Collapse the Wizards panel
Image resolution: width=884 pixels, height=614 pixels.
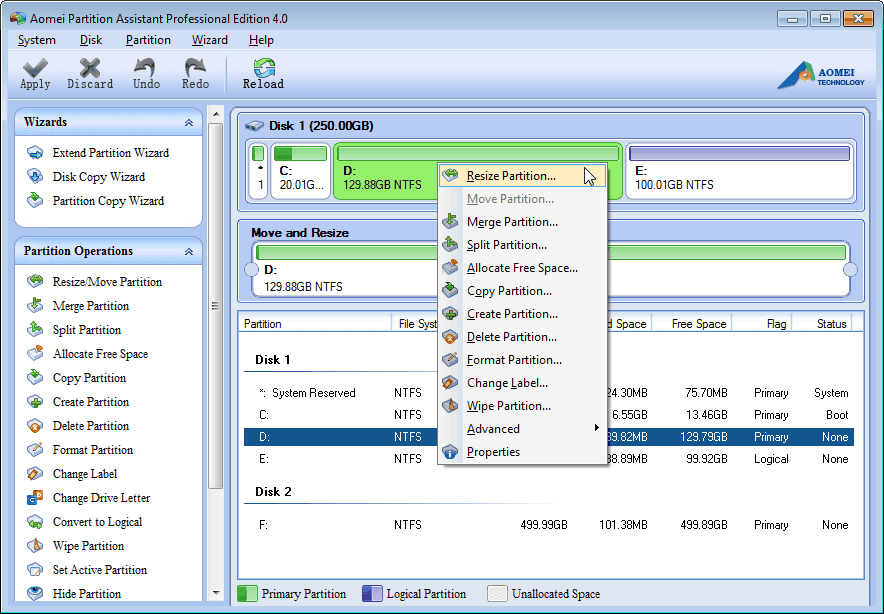coord(188,121)
